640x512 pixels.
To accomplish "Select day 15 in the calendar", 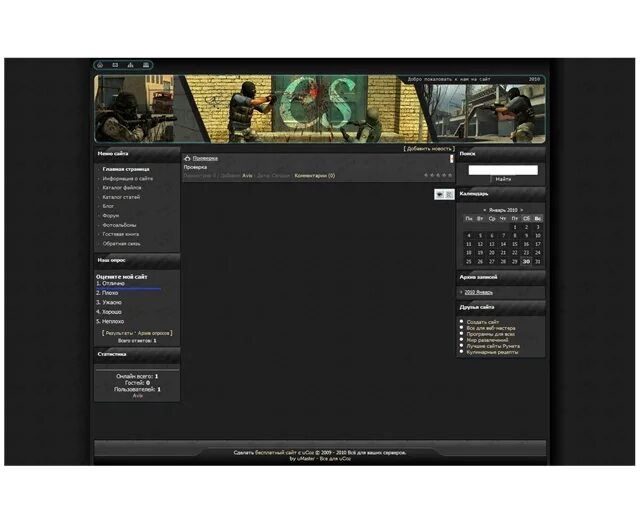I will (x=515, y=244).
